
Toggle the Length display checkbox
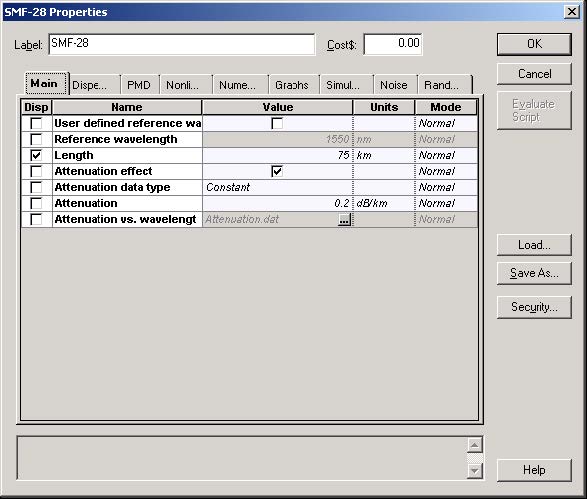(x=36, y=155)
